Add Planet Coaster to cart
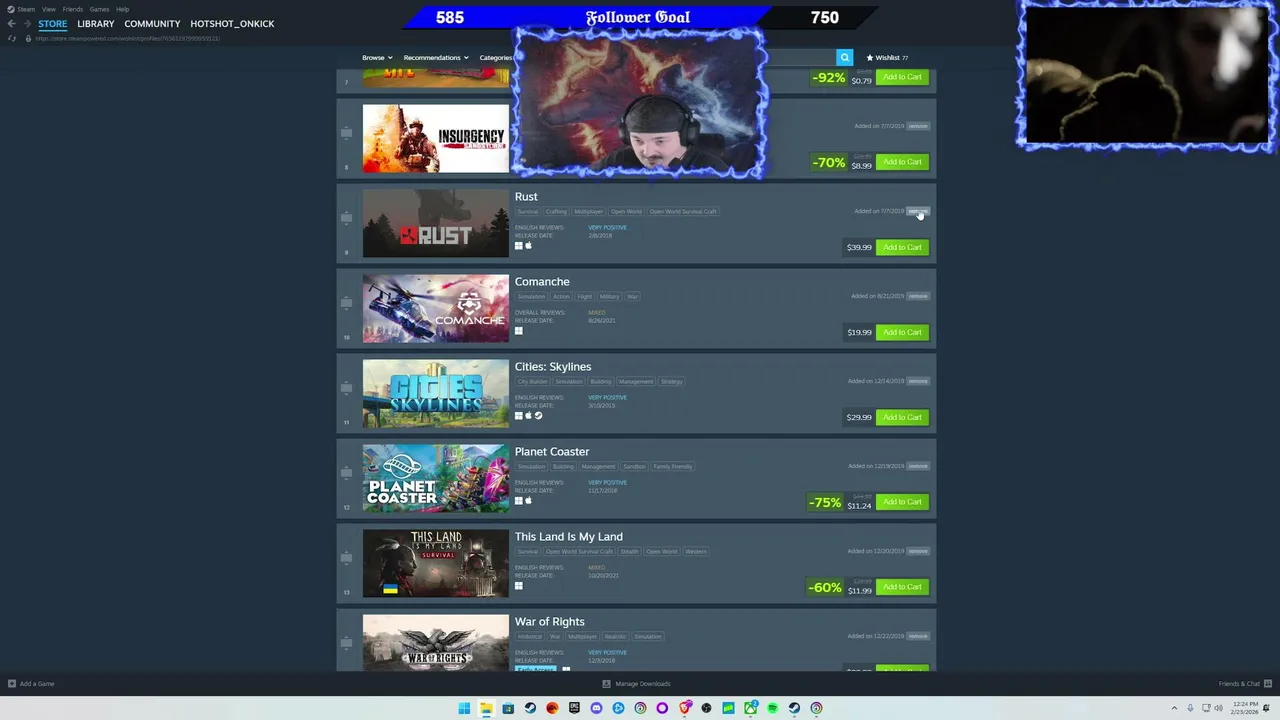The image size is (1280, 720). point(902,502)
